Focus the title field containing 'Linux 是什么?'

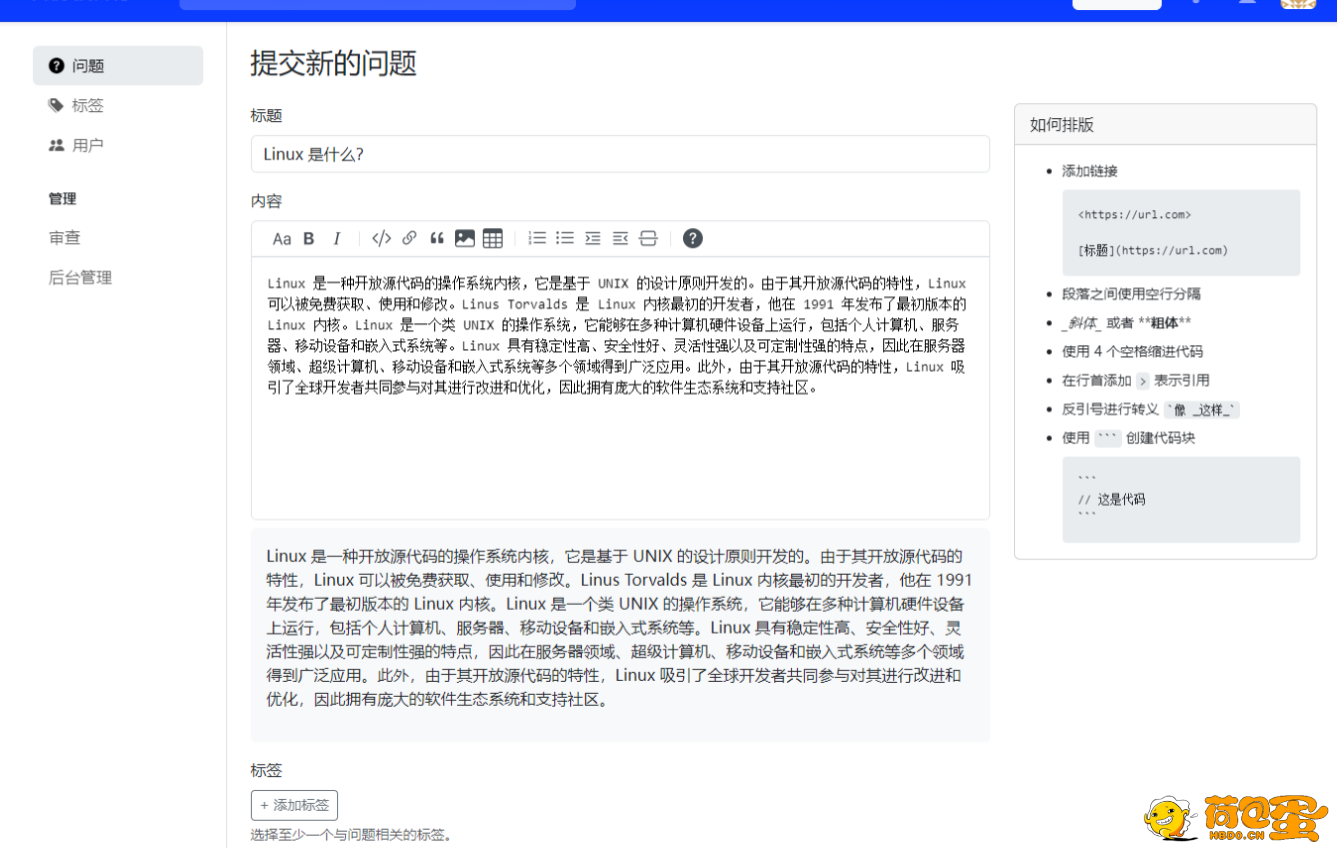620,154
